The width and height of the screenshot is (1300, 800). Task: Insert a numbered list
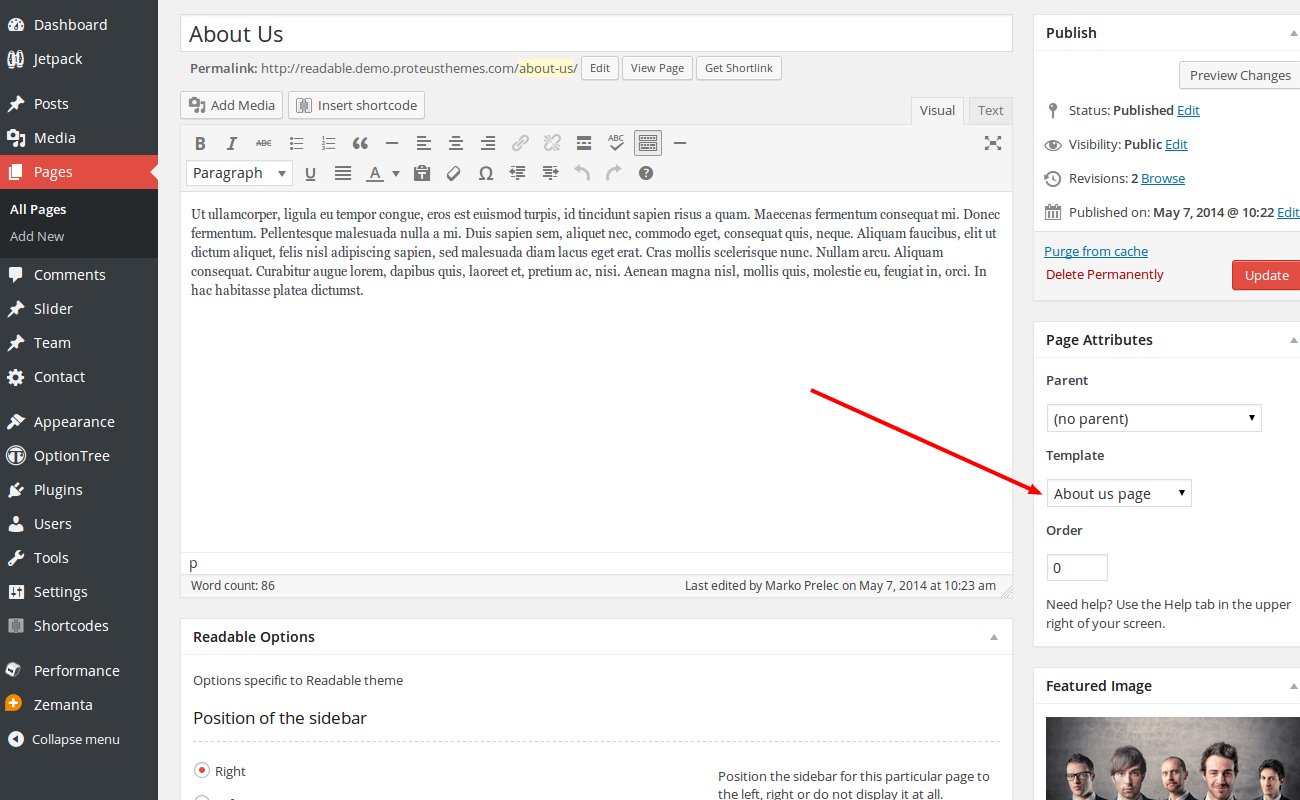328,143
